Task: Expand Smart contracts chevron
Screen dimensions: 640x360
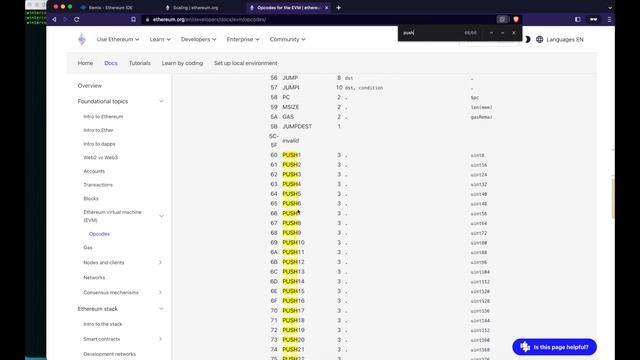Action: [160, 339]
